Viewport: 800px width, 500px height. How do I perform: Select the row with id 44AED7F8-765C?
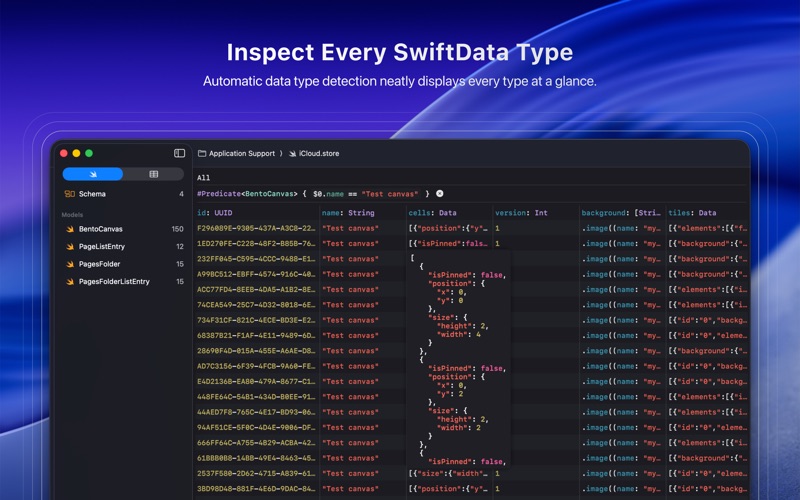pos(470,412)
